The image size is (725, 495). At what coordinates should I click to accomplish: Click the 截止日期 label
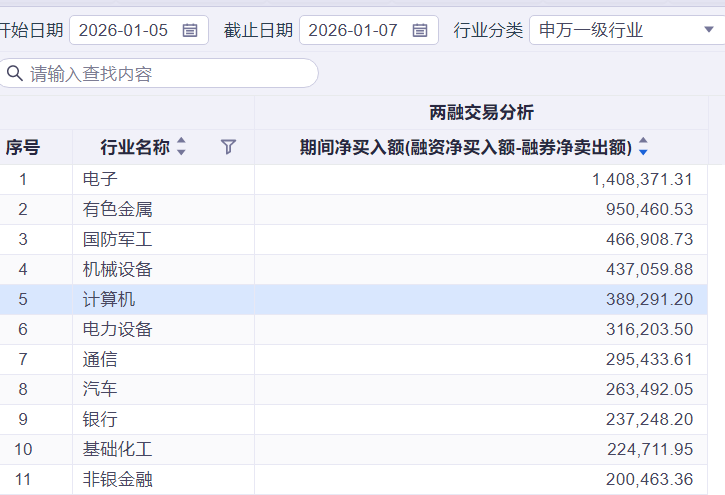pyautogui.click(x=258, y=31)
